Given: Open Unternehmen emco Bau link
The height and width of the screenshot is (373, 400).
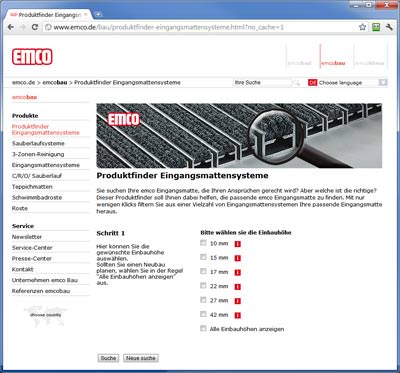Looking at the screenshot, I should tap(45, 280).
